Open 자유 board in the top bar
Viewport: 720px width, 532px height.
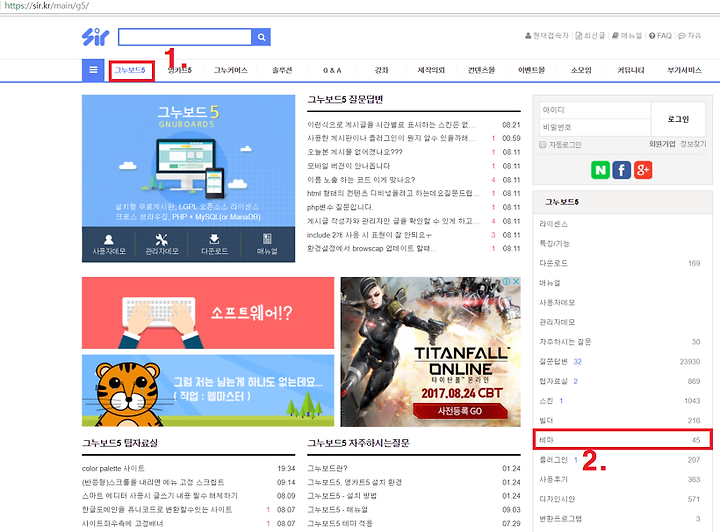click(x=690, y=35)
